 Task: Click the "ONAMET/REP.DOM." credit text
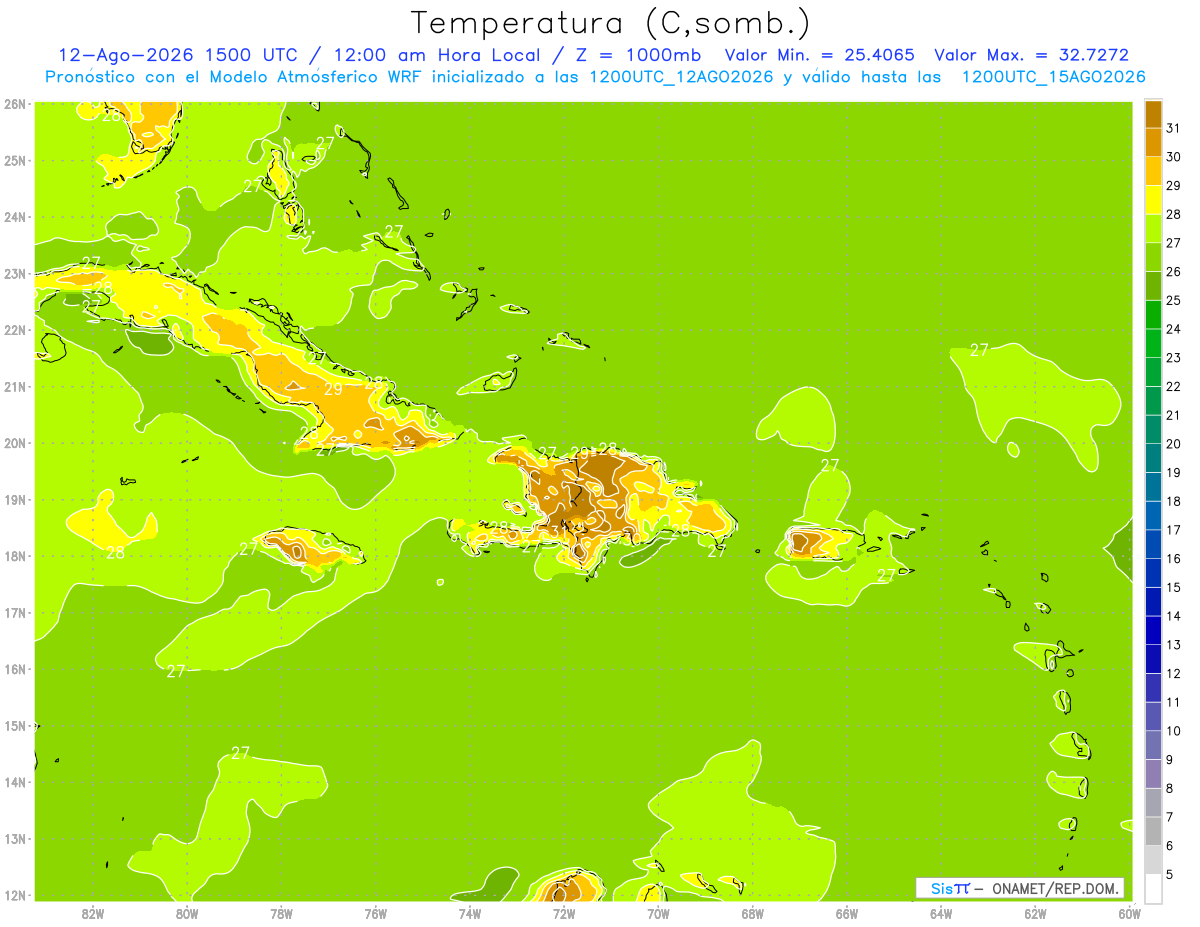(x=1055, y=888)
